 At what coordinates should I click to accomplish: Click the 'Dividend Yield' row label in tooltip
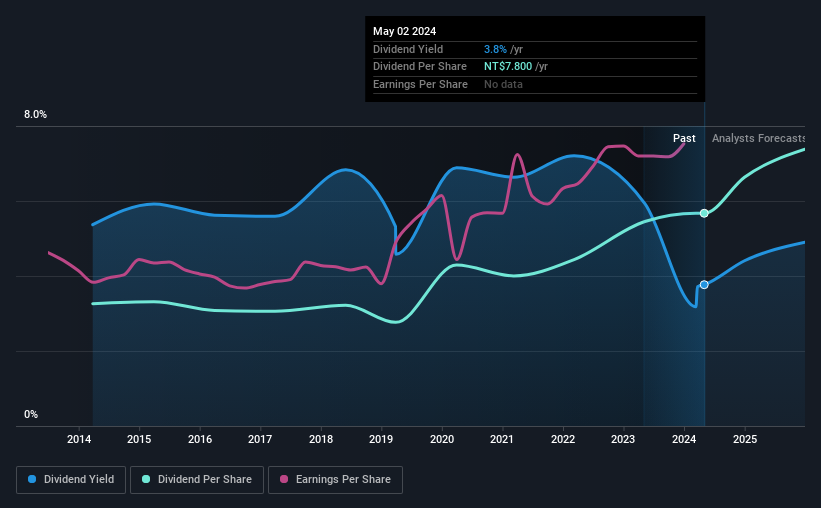point(408,49)
